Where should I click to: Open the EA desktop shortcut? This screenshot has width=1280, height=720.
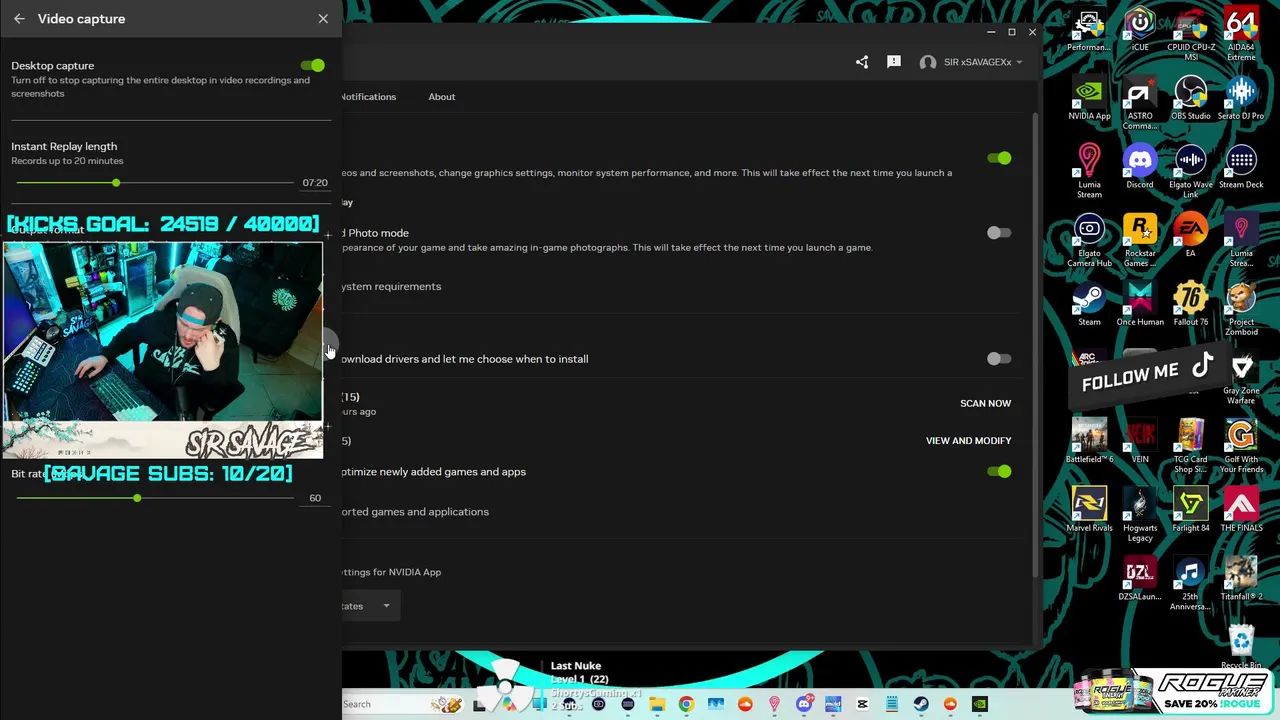1191,236
